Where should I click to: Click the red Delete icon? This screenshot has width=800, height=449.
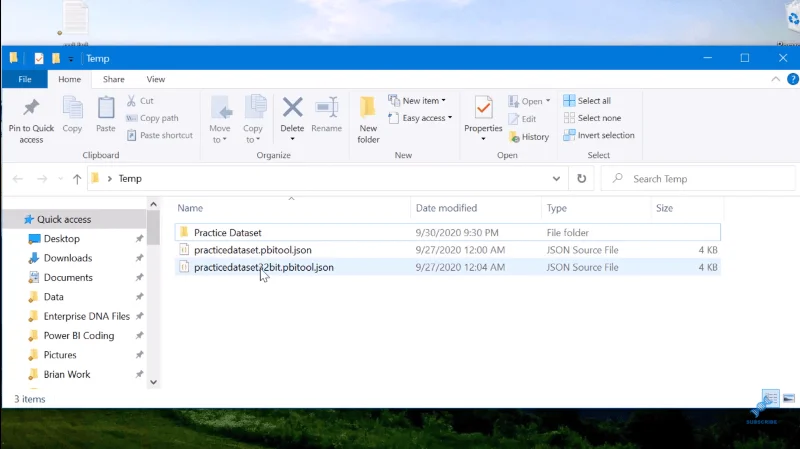click(x=292, y=108)
